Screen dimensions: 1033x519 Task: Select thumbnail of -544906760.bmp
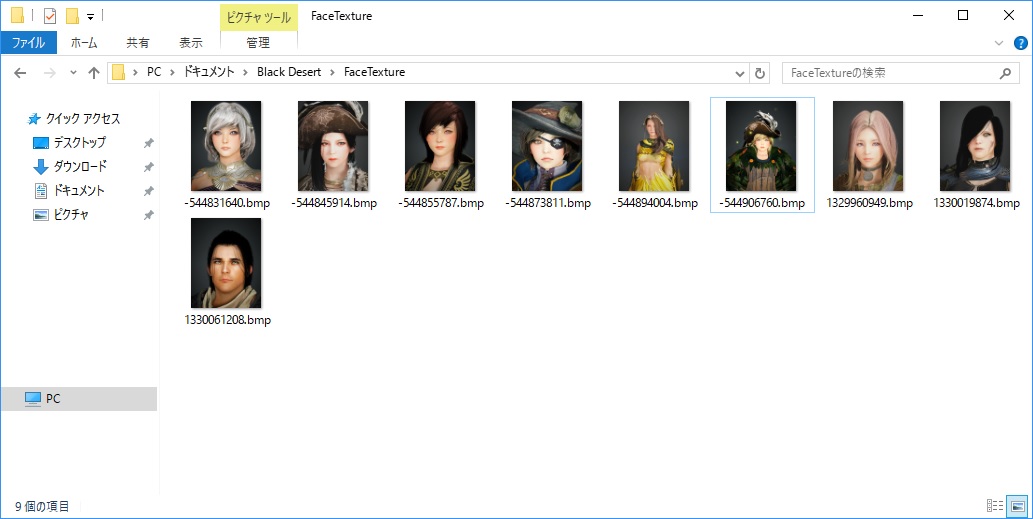pyautogui.click(x=761, y=146)
